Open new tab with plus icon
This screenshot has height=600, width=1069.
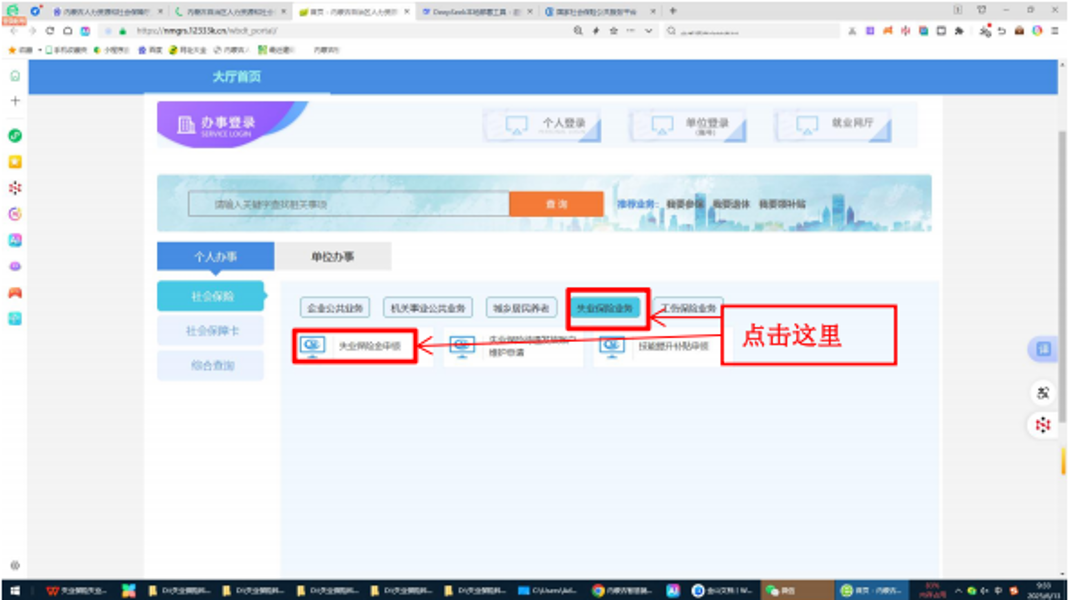(672, 11)
